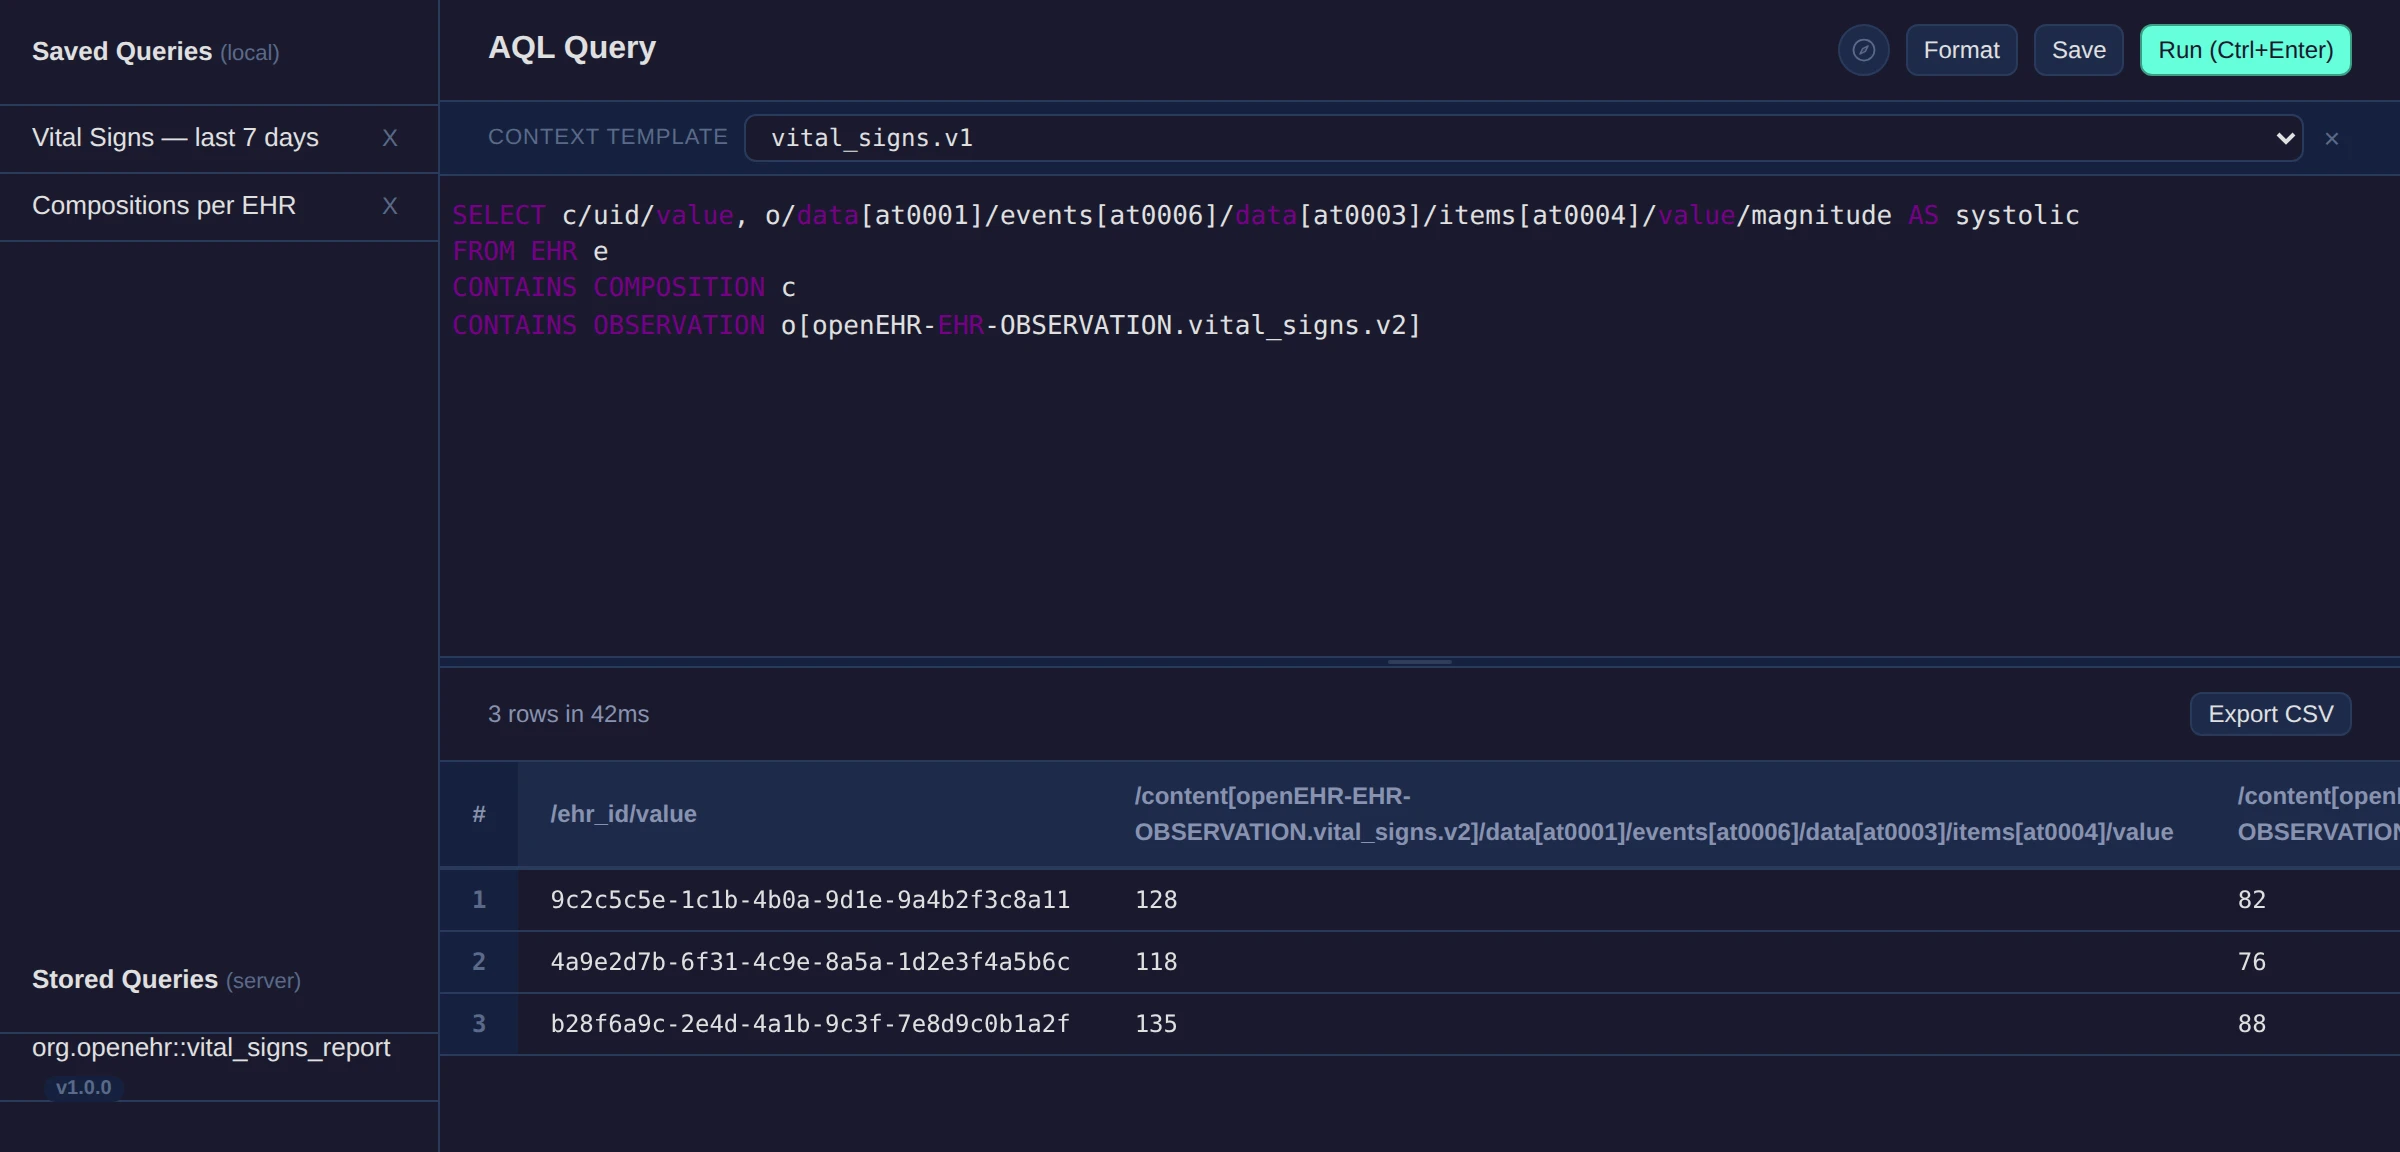Select EHR id 9c2c5c5e-1c1b-4b0a-9d1e-9a4b2f3c8a11

[810, 900]
